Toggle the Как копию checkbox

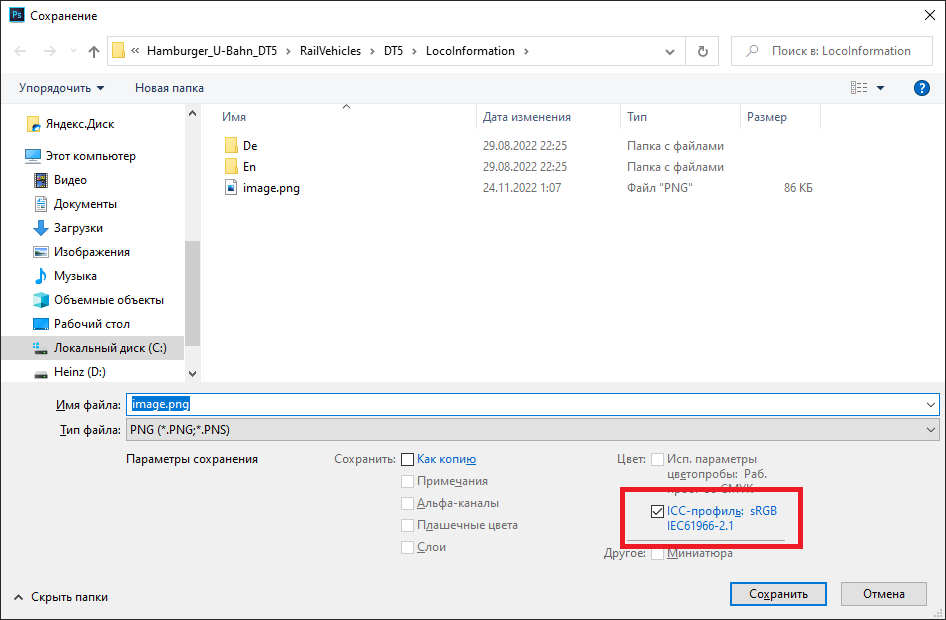(407, 460)
